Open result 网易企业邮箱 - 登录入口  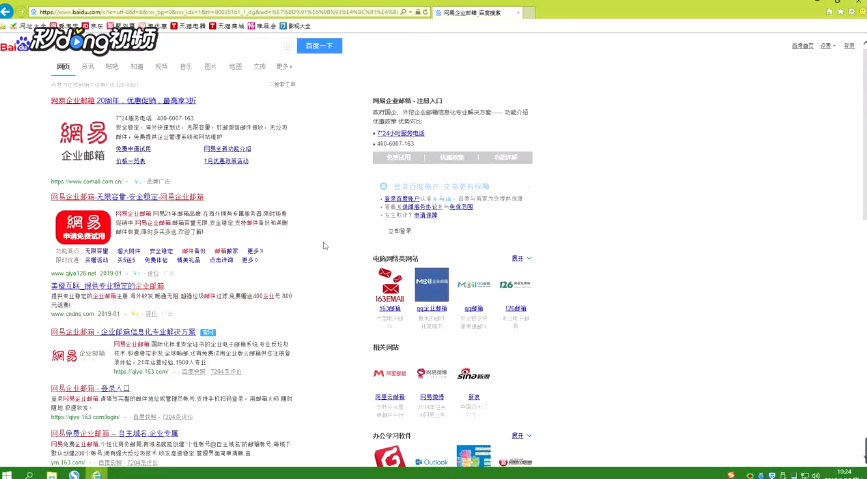(x=90, y=388)
